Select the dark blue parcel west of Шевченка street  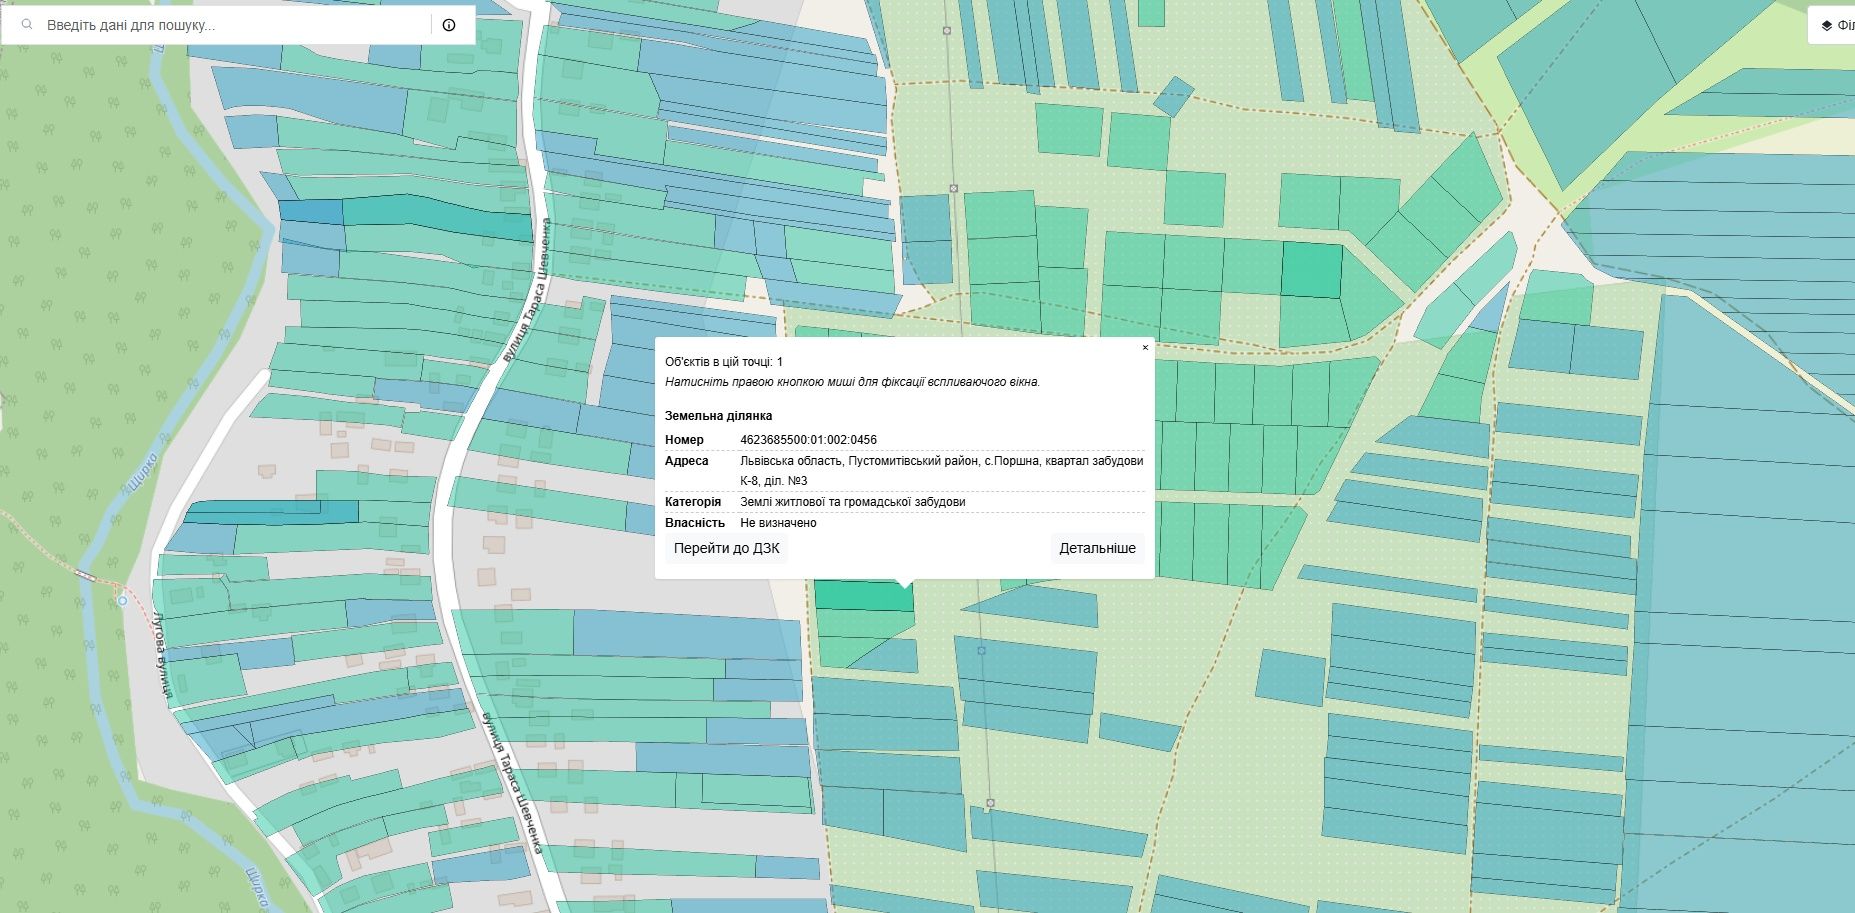pyautogui.click(x=310, y=211)
